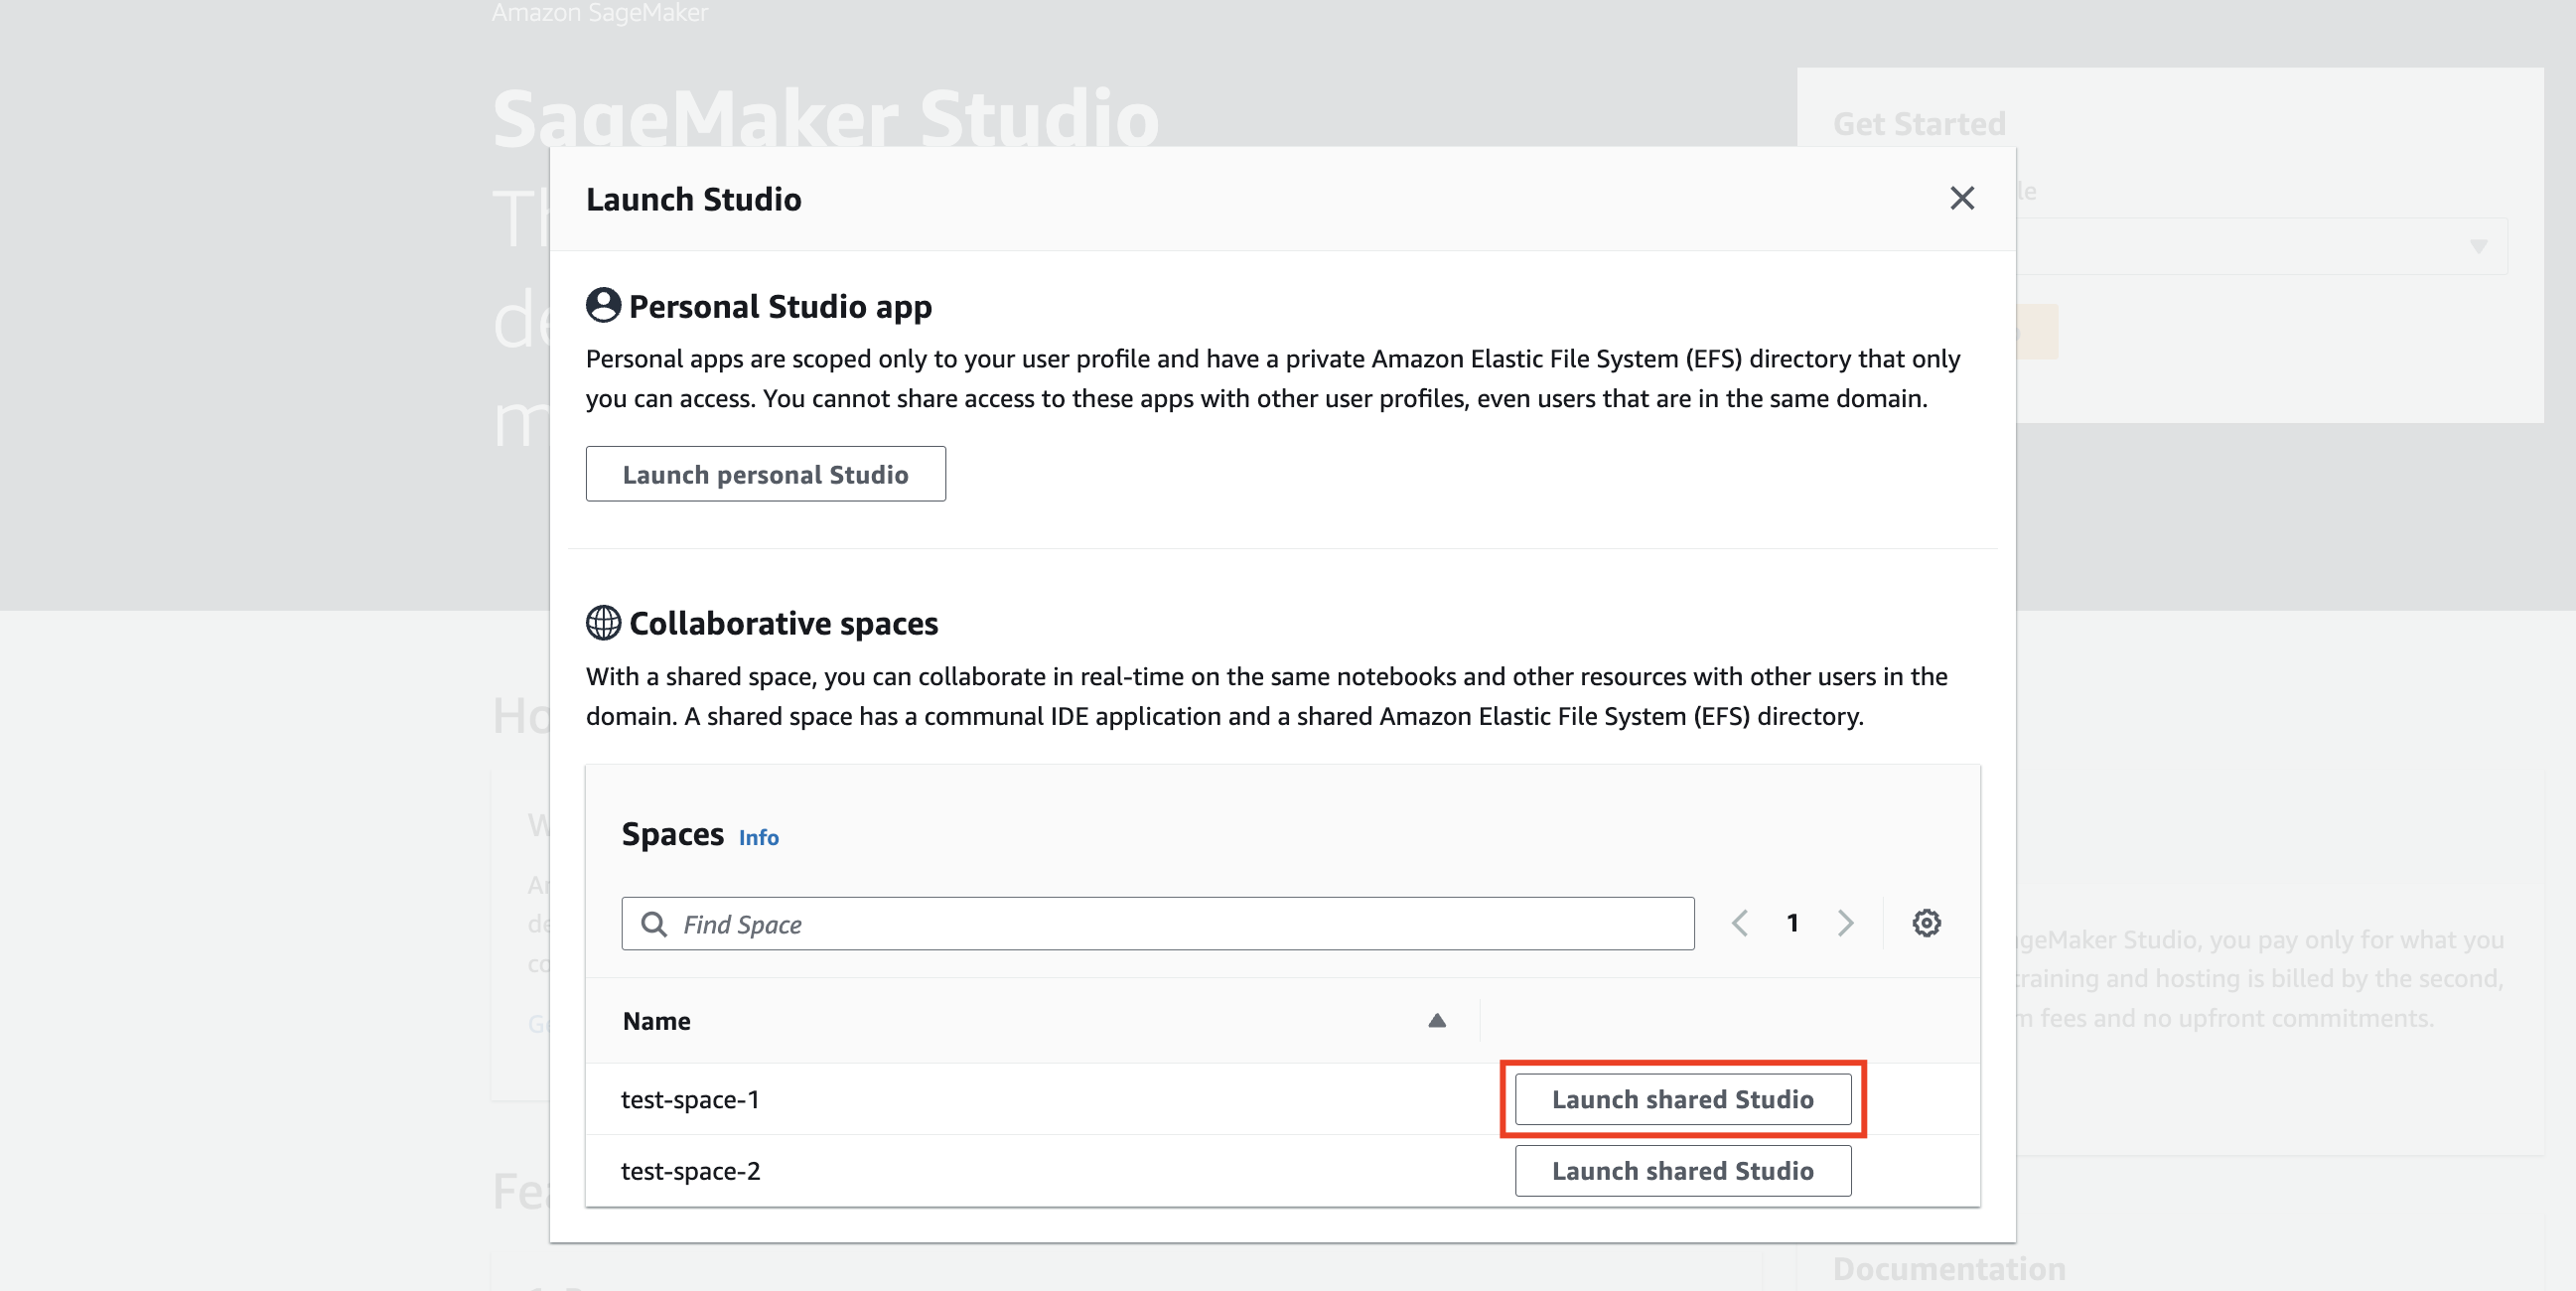This screenshot has height=1291, width=2576.
Task: Click the search magnifier icon
Action: (x=654, y=924)
